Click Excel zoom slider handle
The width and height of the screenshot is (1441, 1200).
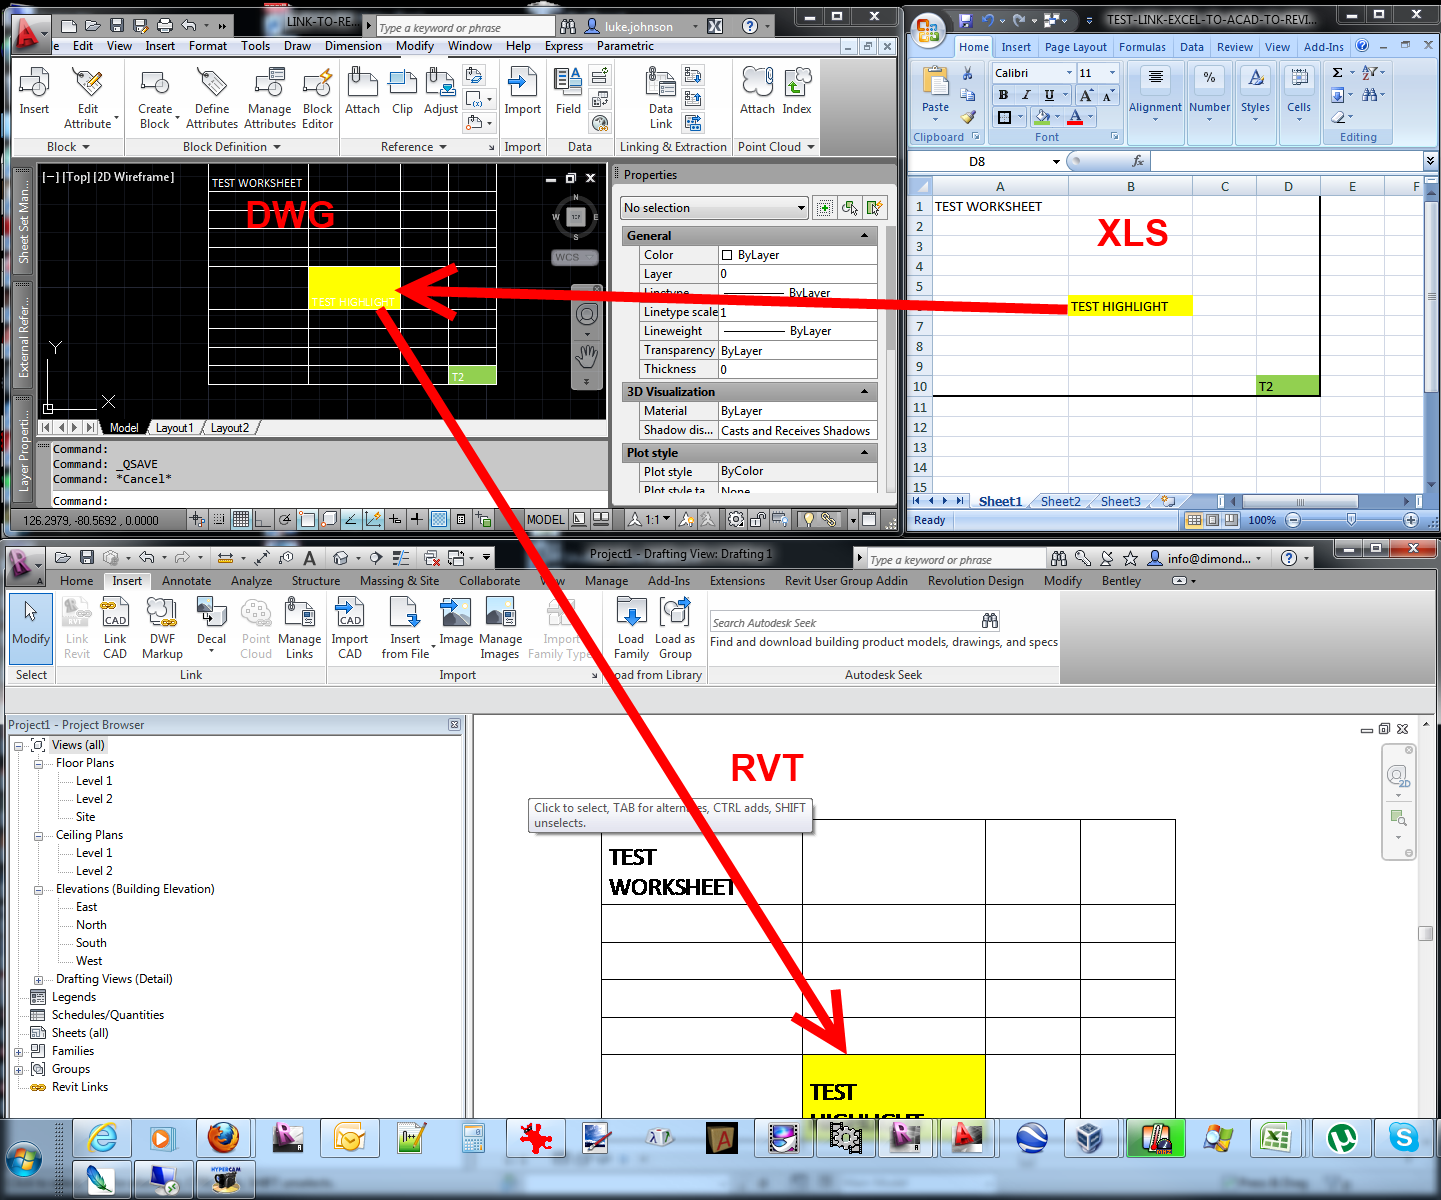(1351, 520)
